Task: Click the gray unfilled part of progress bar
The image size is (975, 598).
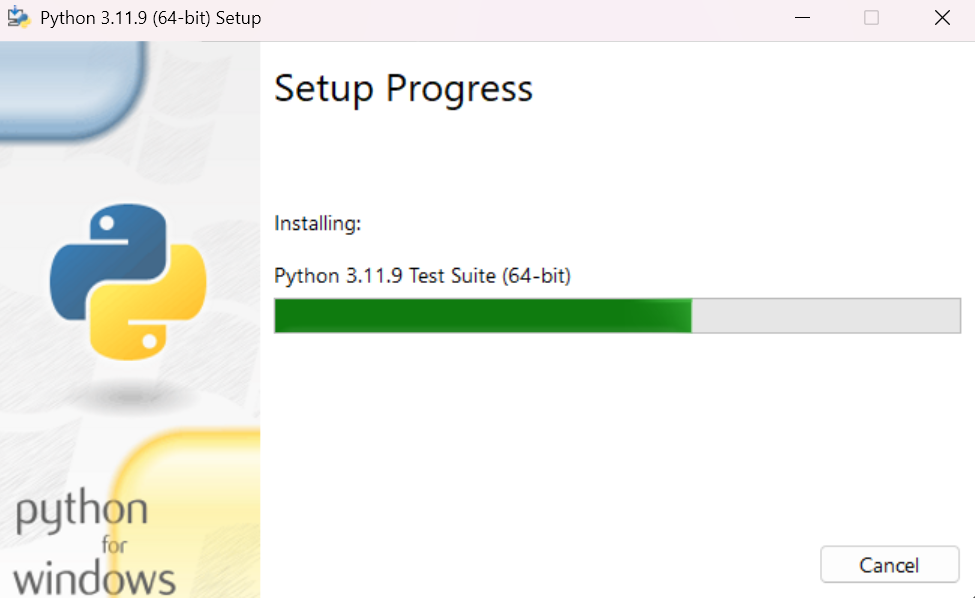Action: pyautogui.click(x=825, y=315)
